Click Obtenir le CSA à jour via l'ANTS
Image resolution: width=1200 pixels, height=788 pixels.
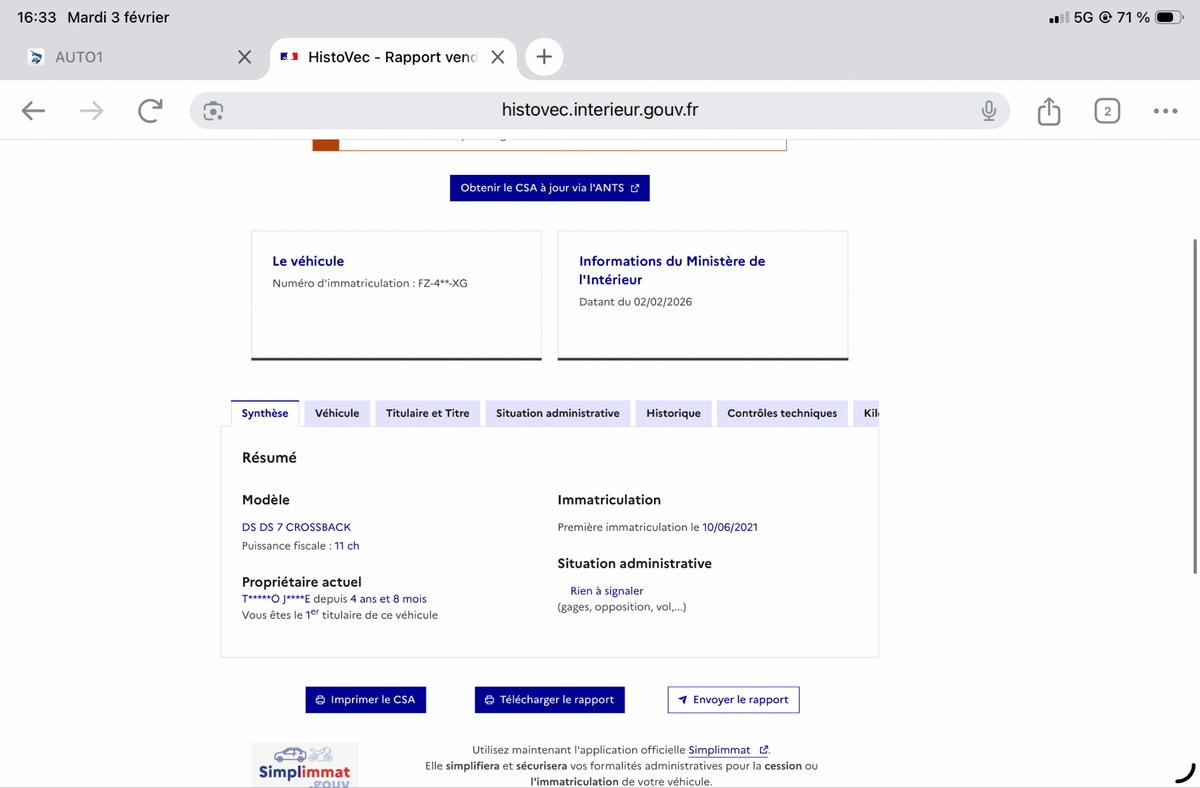pyautogui.click(x=549, y=188)
